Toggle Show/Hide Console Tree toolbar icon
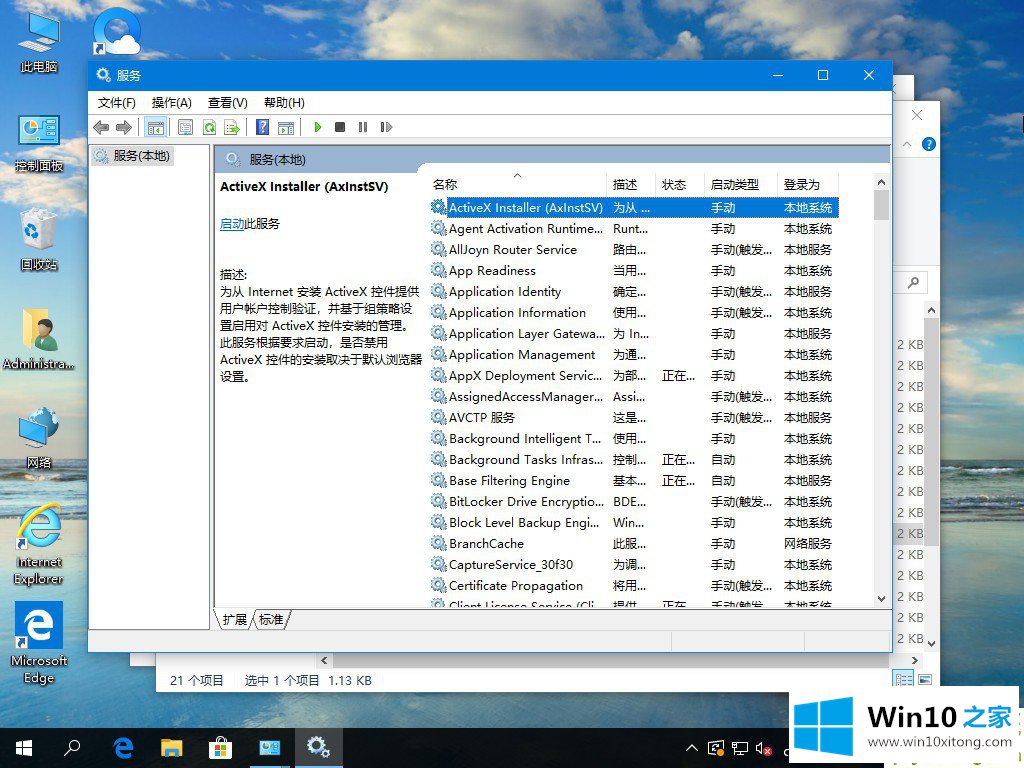This screenshot has width=1024, height=768. click(155, 127)
